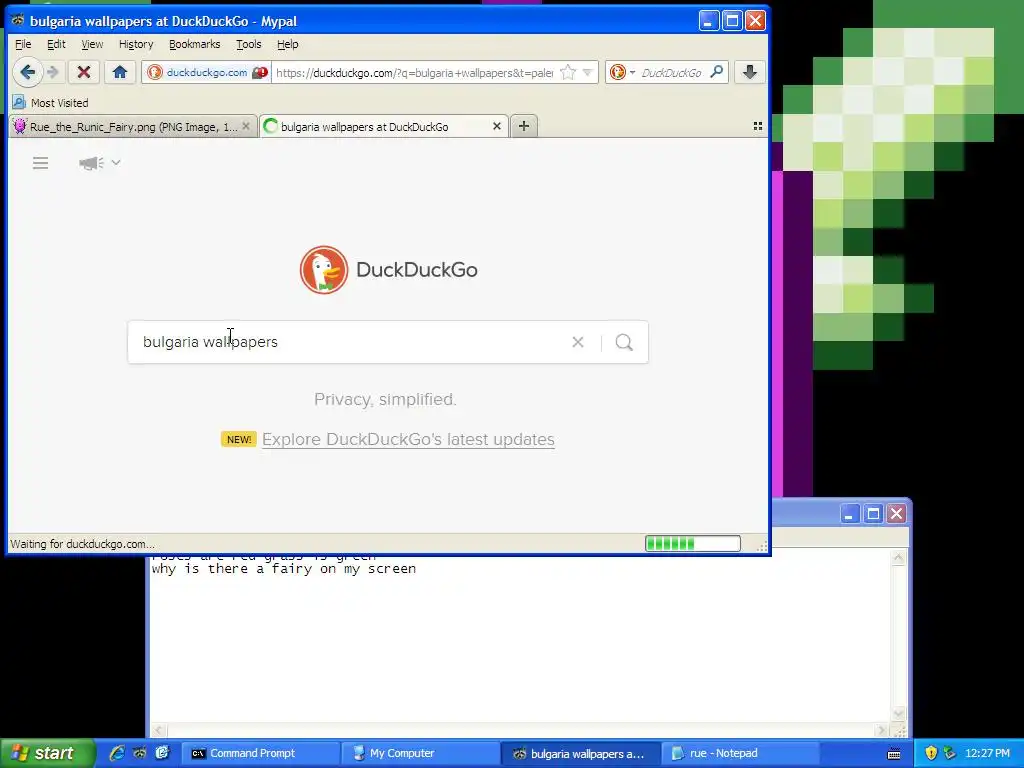This screenshot has height=768, width=1024.
Task: Click the bulgaria wallpapers taskbar button
Action: [x=581, y=754]
